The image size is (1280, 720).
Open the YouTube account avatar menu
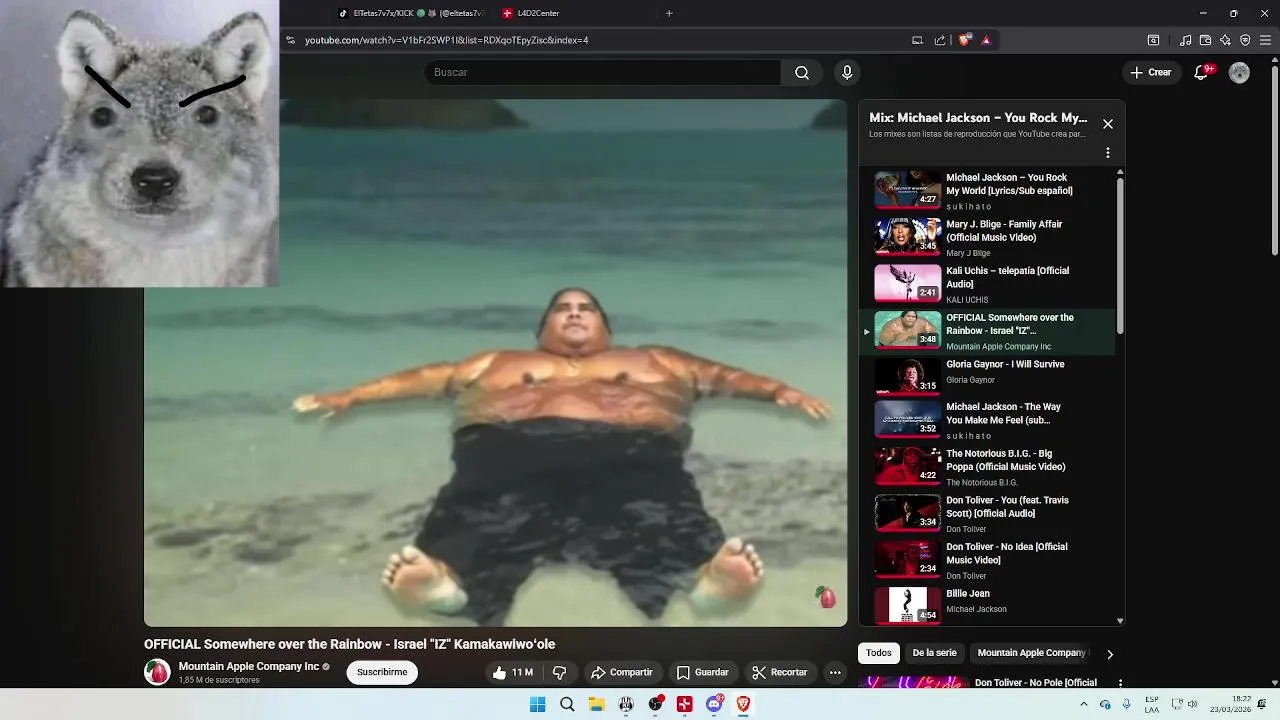pos(1239,72)
